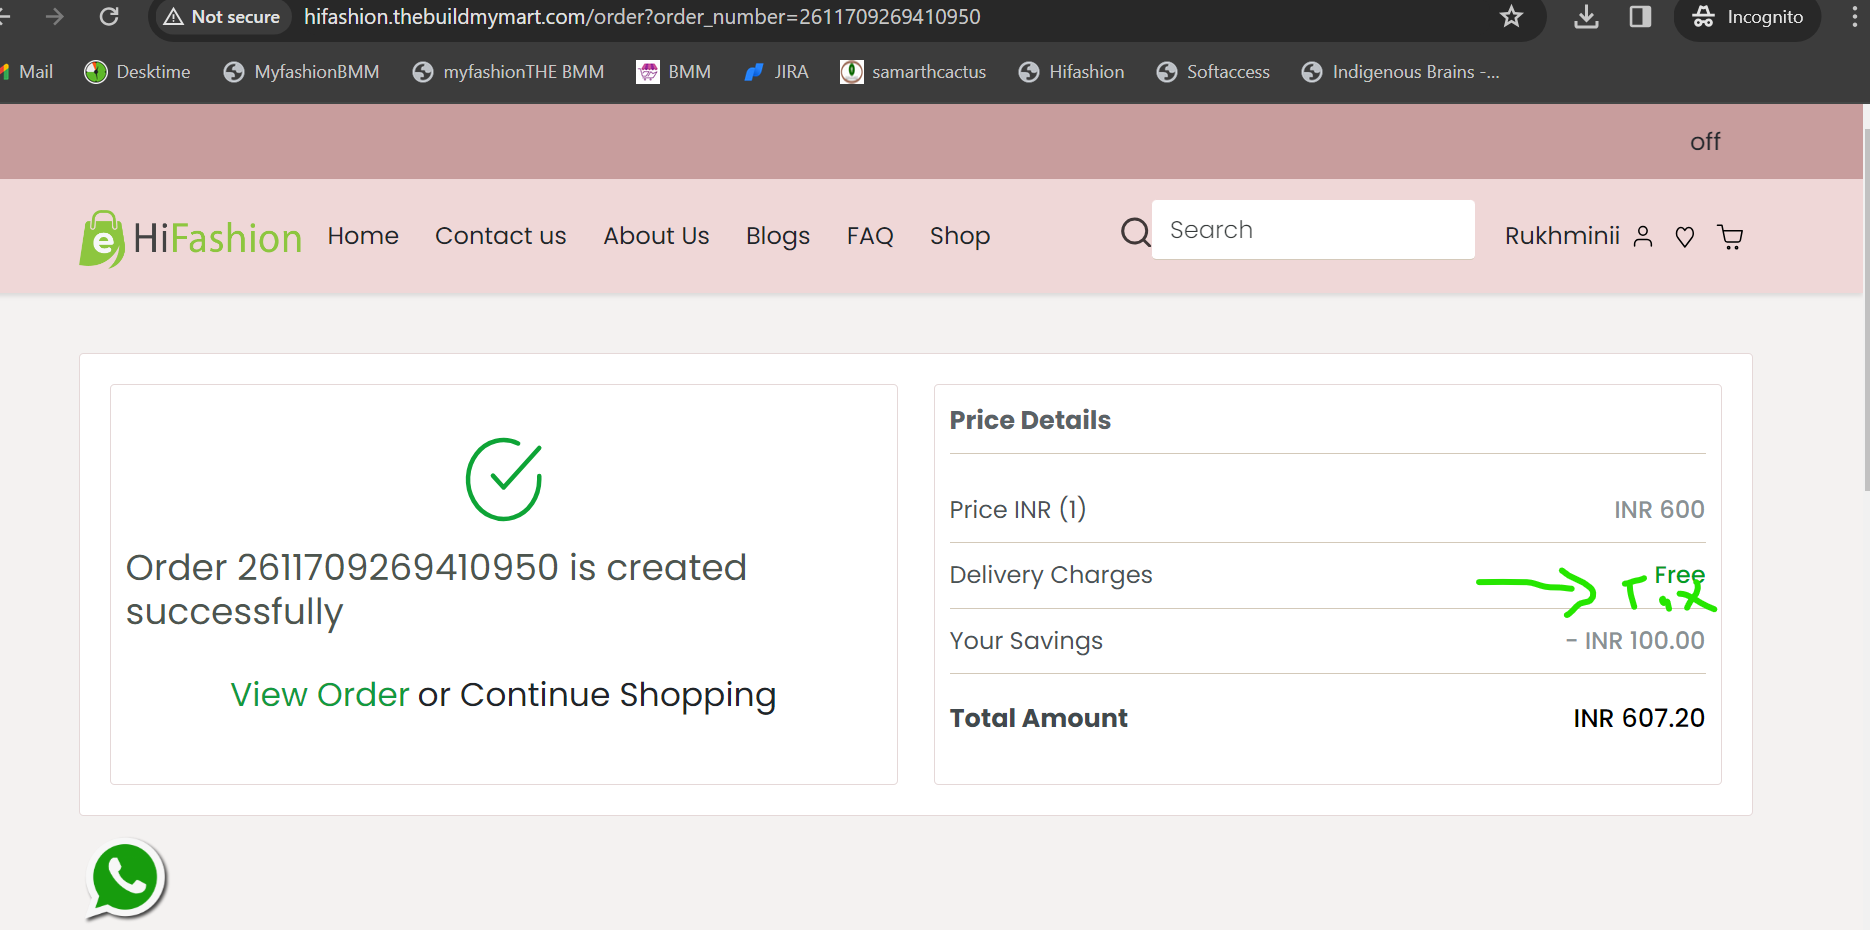Select the INR 607.20 total value
This screenshot has width=1870, height=930.
[1639, 718]
